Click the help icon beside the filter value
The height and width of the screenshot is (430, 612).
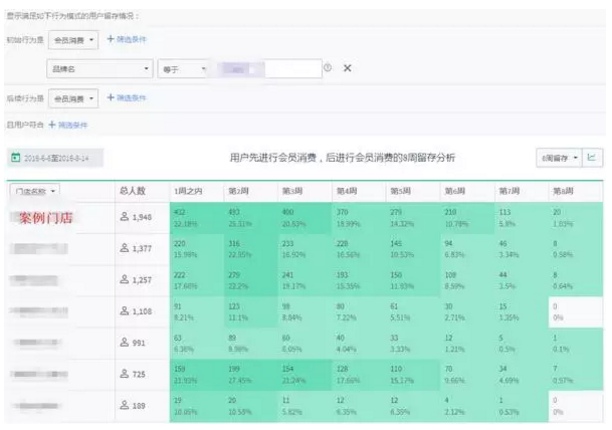pos(327,68)
